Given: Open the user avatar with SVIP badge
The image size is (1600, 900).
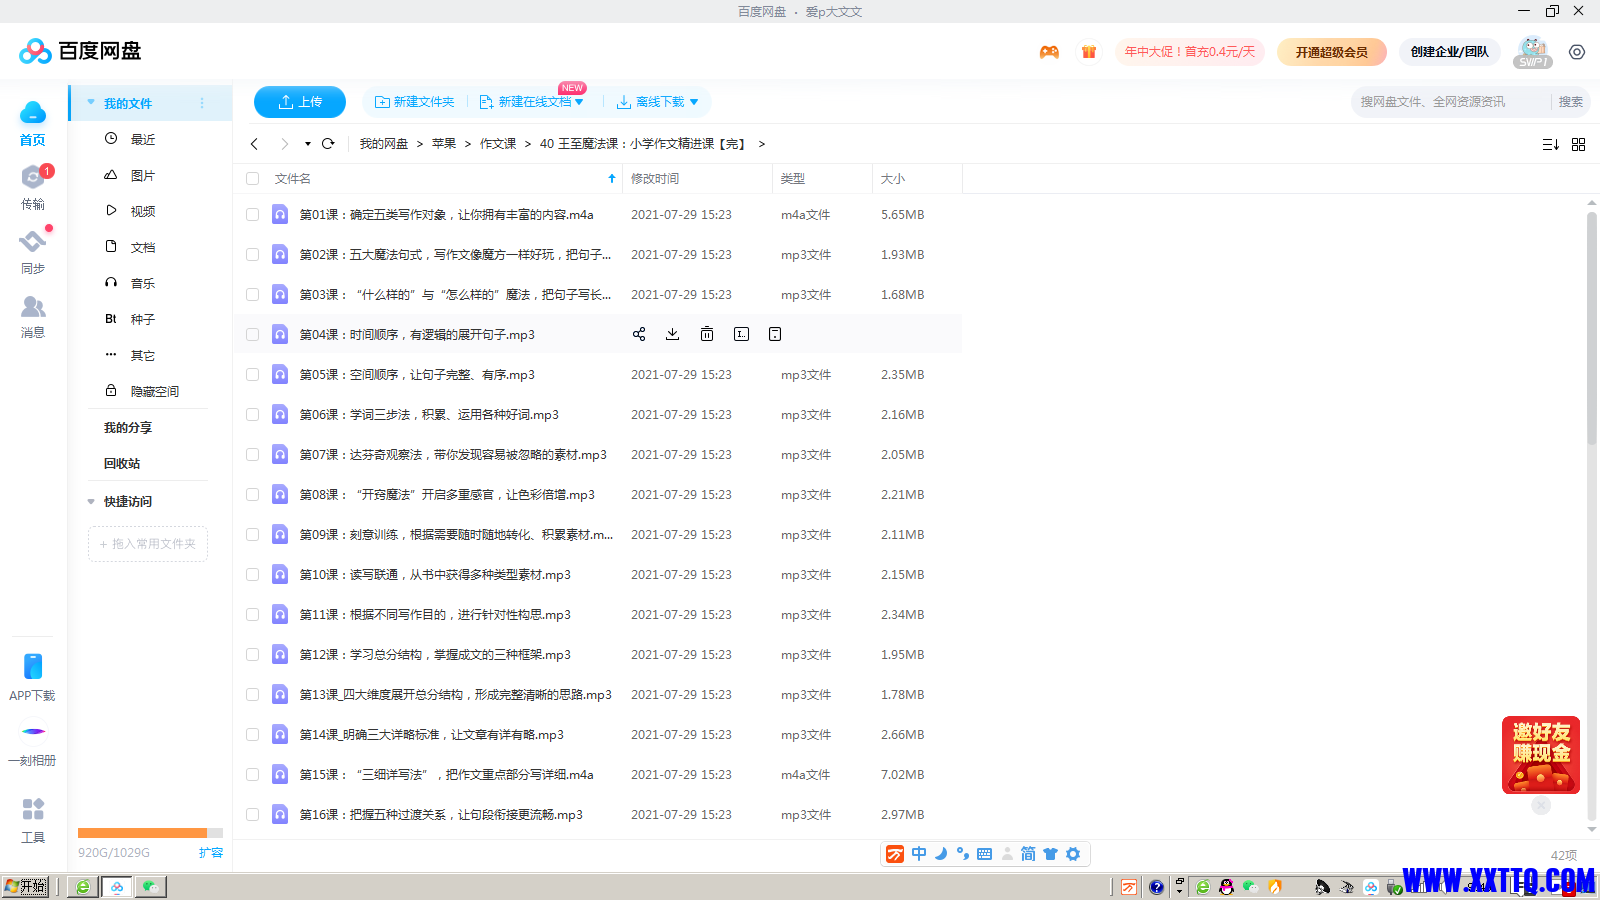Looking at the screenshot, I should coord(1532,52).
